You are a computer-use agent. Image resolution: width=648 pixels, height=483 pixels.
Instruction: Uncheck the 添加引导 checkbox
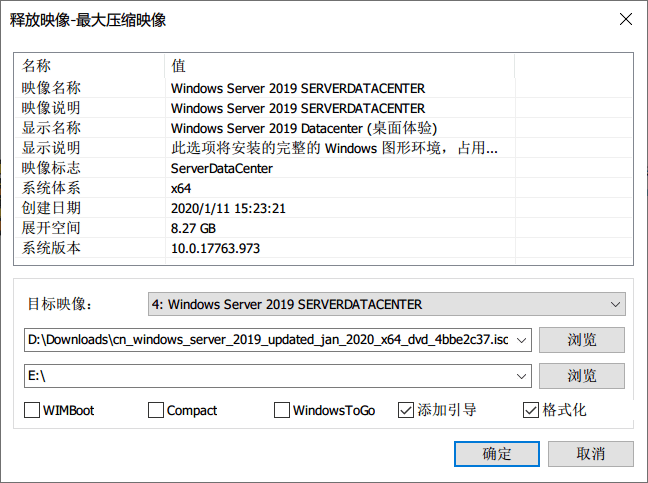coord(406,410)
